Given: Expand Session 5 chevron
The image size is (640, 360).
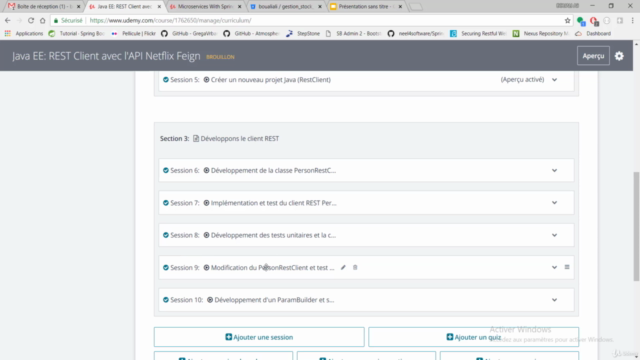Looking at the screenshot, I should click(554, 80).
